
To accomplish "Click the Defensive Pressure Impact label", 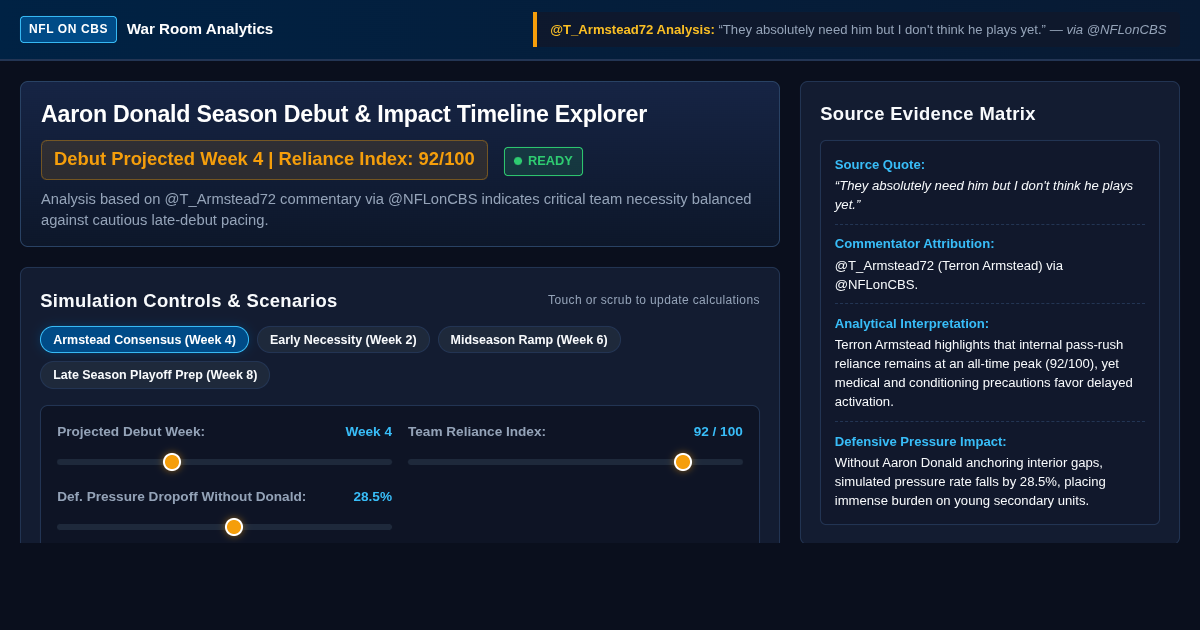I will (x=921, y=442).
